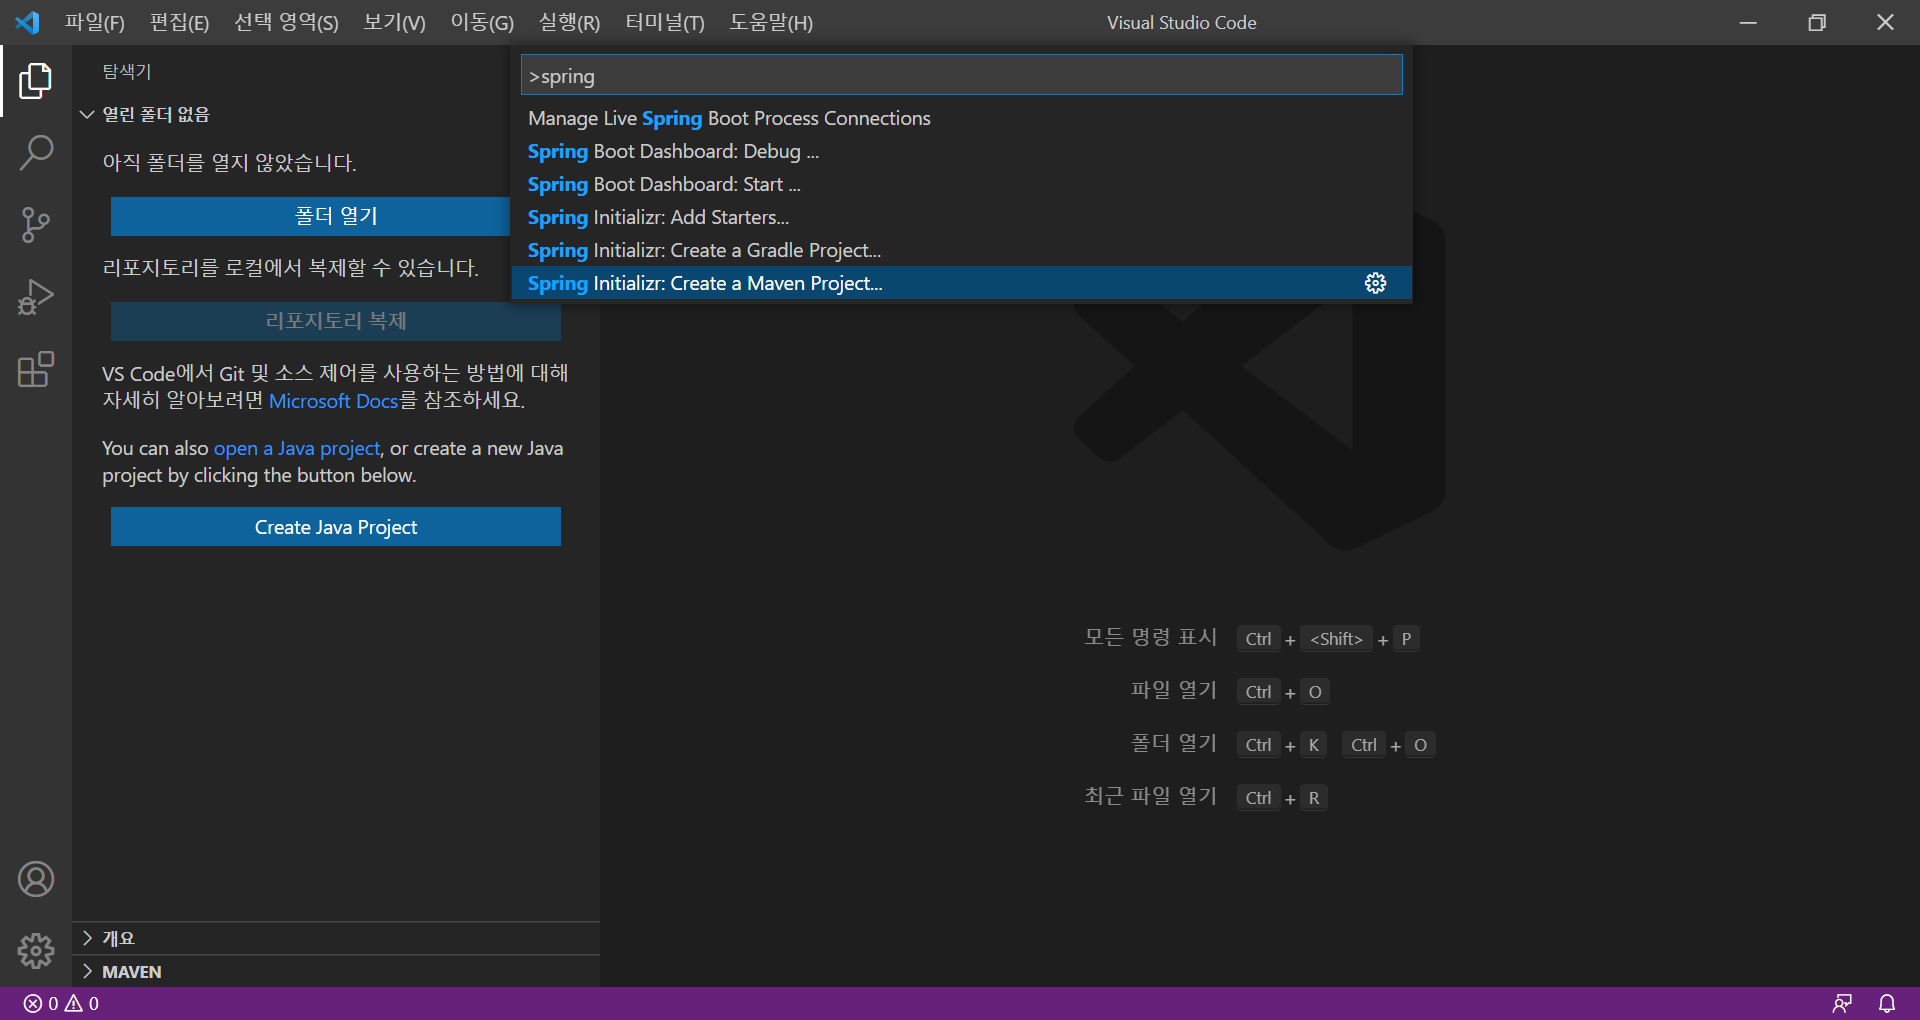This screenshot has height=1020, width=1920.
Task: Open the Extensions view icon
Action: [36, 369]
